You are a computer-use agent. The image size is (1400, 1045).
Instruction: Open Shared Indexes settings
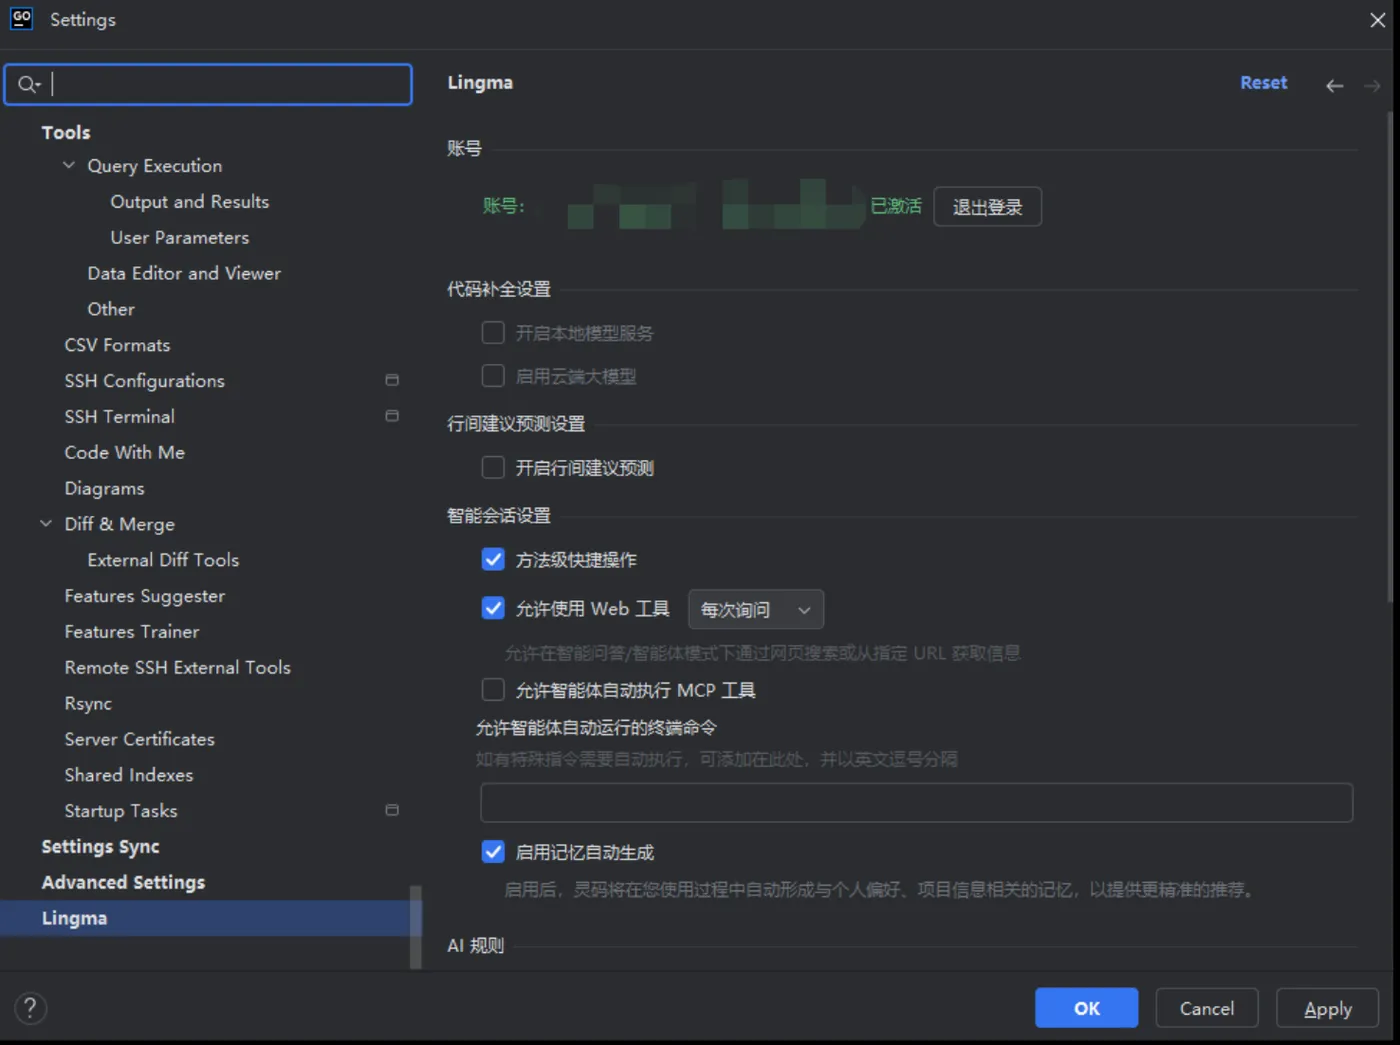pos(128,775)
